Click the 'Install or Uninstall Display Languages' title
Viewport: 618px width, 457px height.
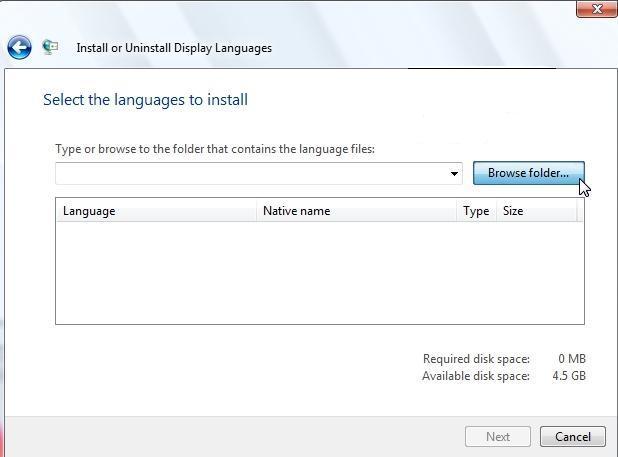click(174, 48)
